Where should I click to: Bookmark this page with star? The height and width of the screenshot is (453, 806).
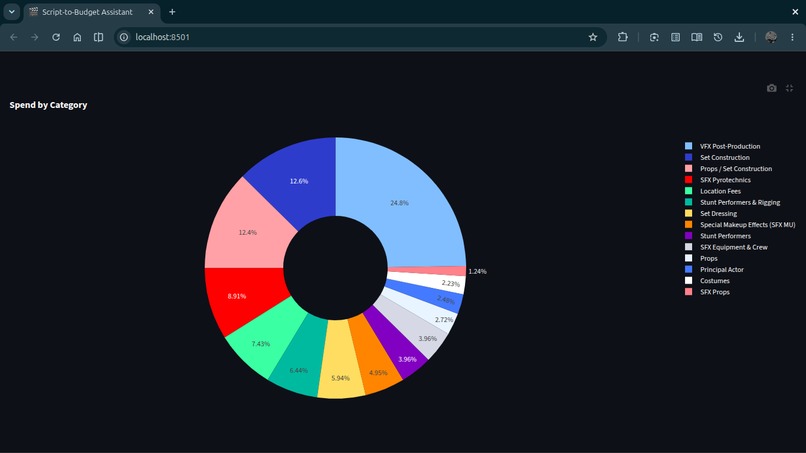593,37
